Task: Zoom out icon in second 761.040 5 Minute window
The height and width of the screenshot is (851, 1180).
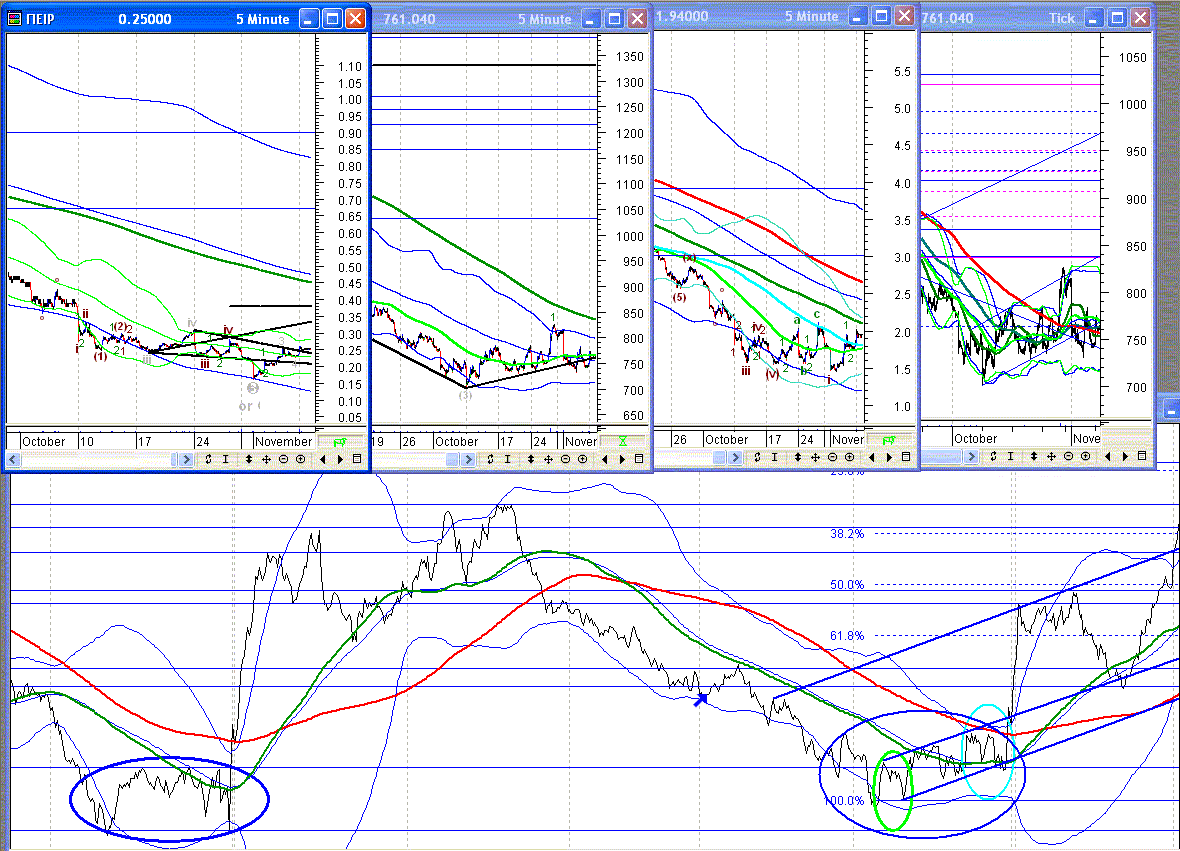Action: click(x=565, y=459)
